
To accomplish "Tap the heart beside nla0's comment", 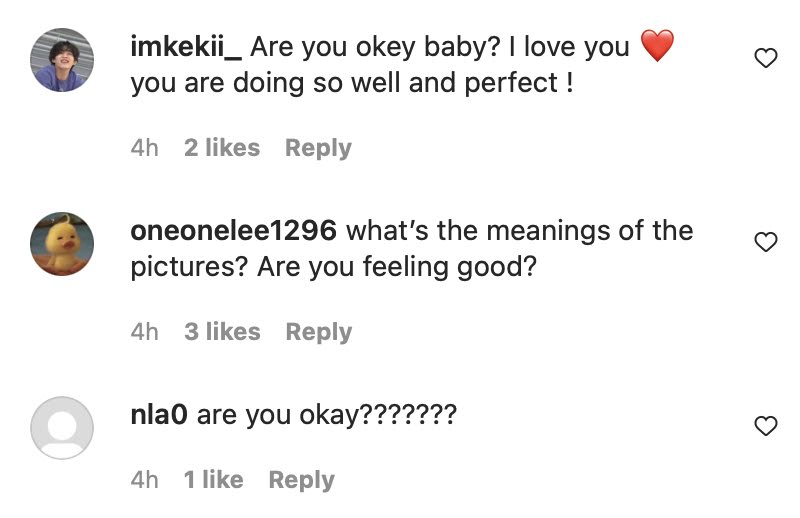I will pos(765,427).
